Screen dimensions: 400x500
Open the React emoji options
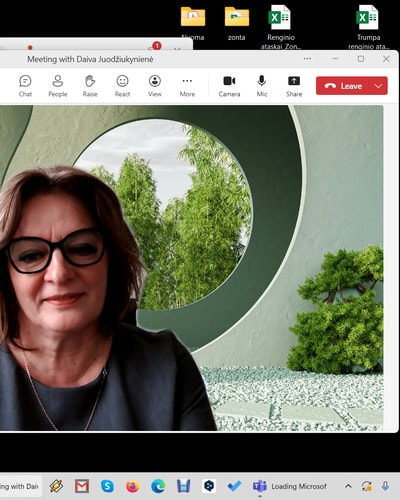tap(122, 86)
